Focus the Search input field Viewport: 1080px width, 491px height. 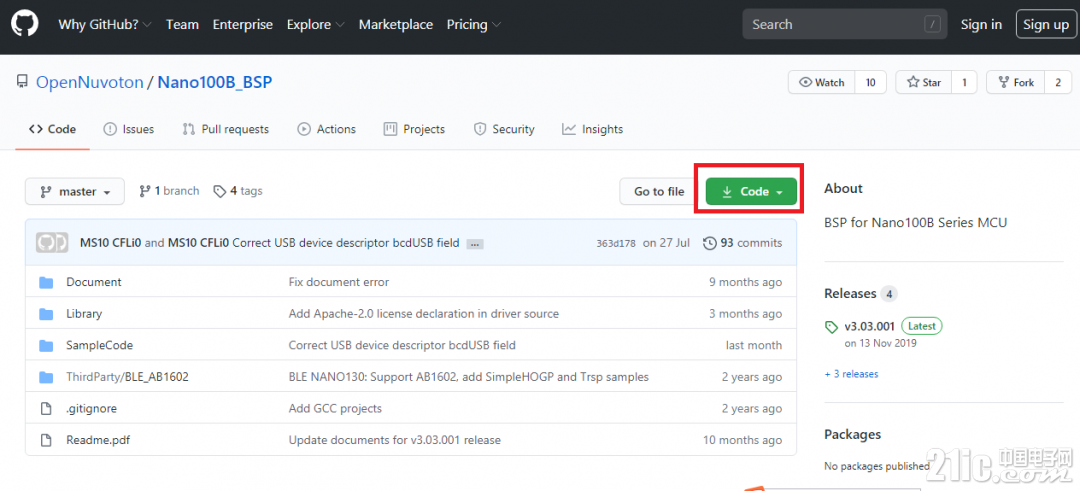[846, 25]
